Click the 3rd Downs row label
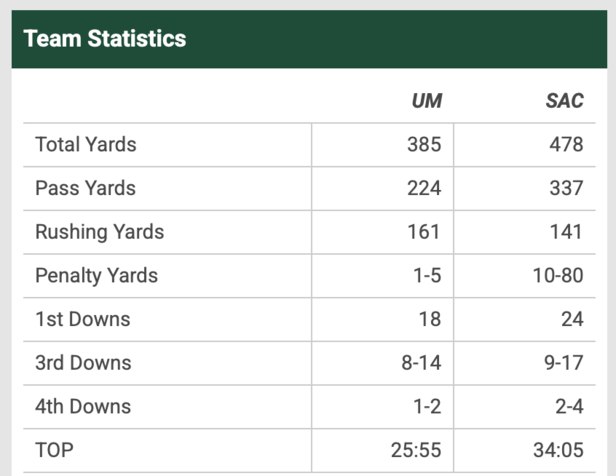The height and width of the screenshot is (476, 616). (x=83, y=363)
